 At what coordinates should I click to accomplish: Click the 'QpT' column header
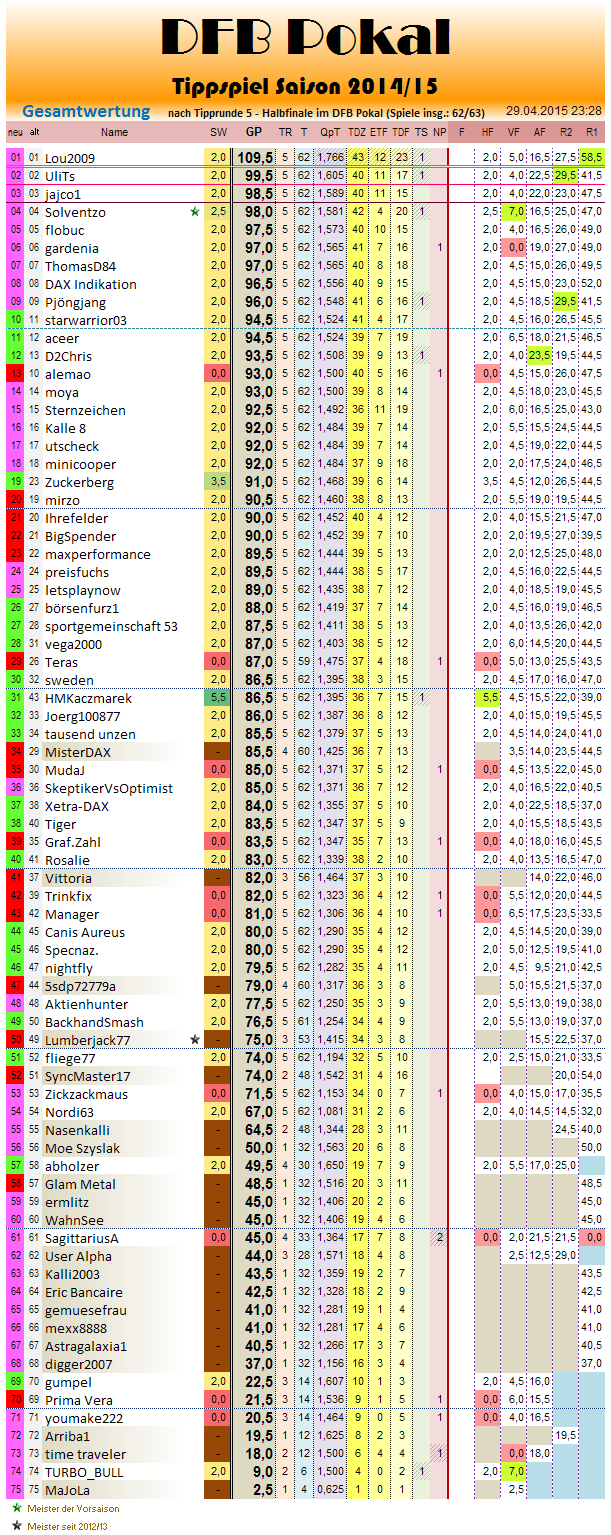tap(330, 133)
